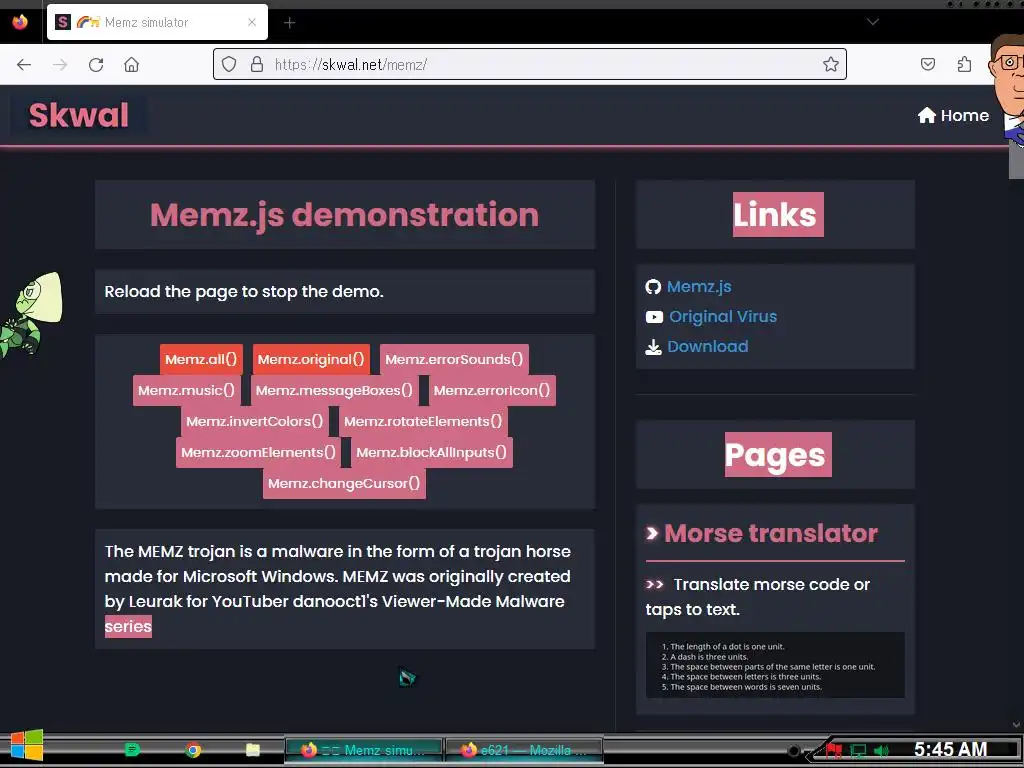
Task: Click Memz.blockAllInputs() button
Action: click(432, 452)
